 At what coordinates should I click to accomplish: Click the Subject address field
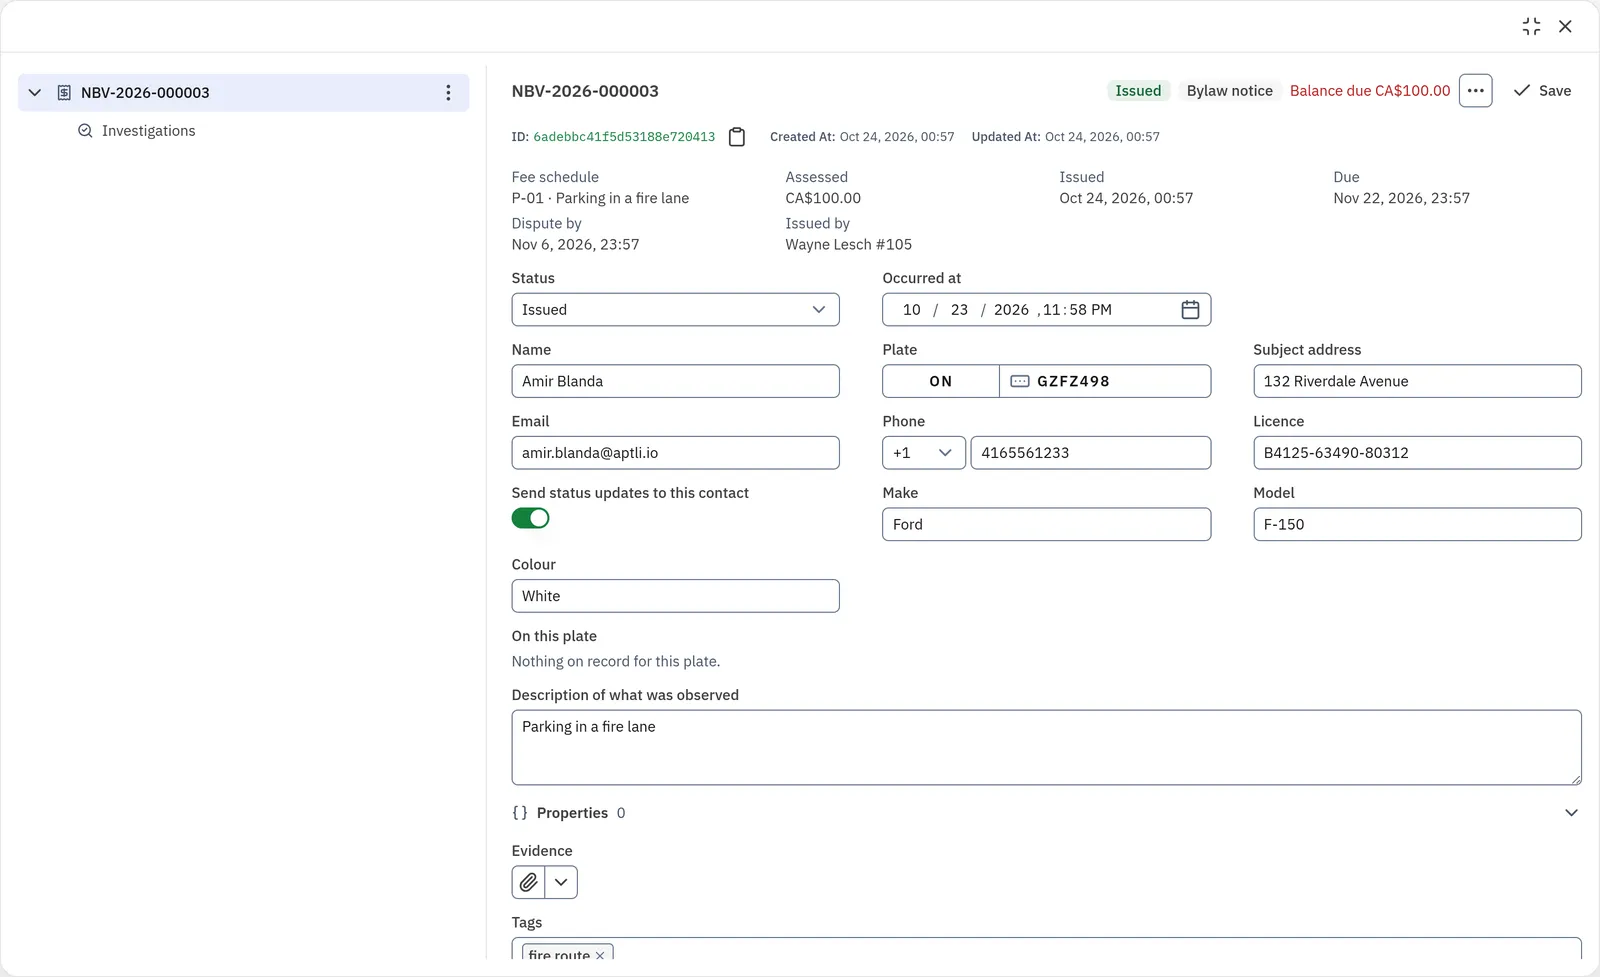point(1417,381)
